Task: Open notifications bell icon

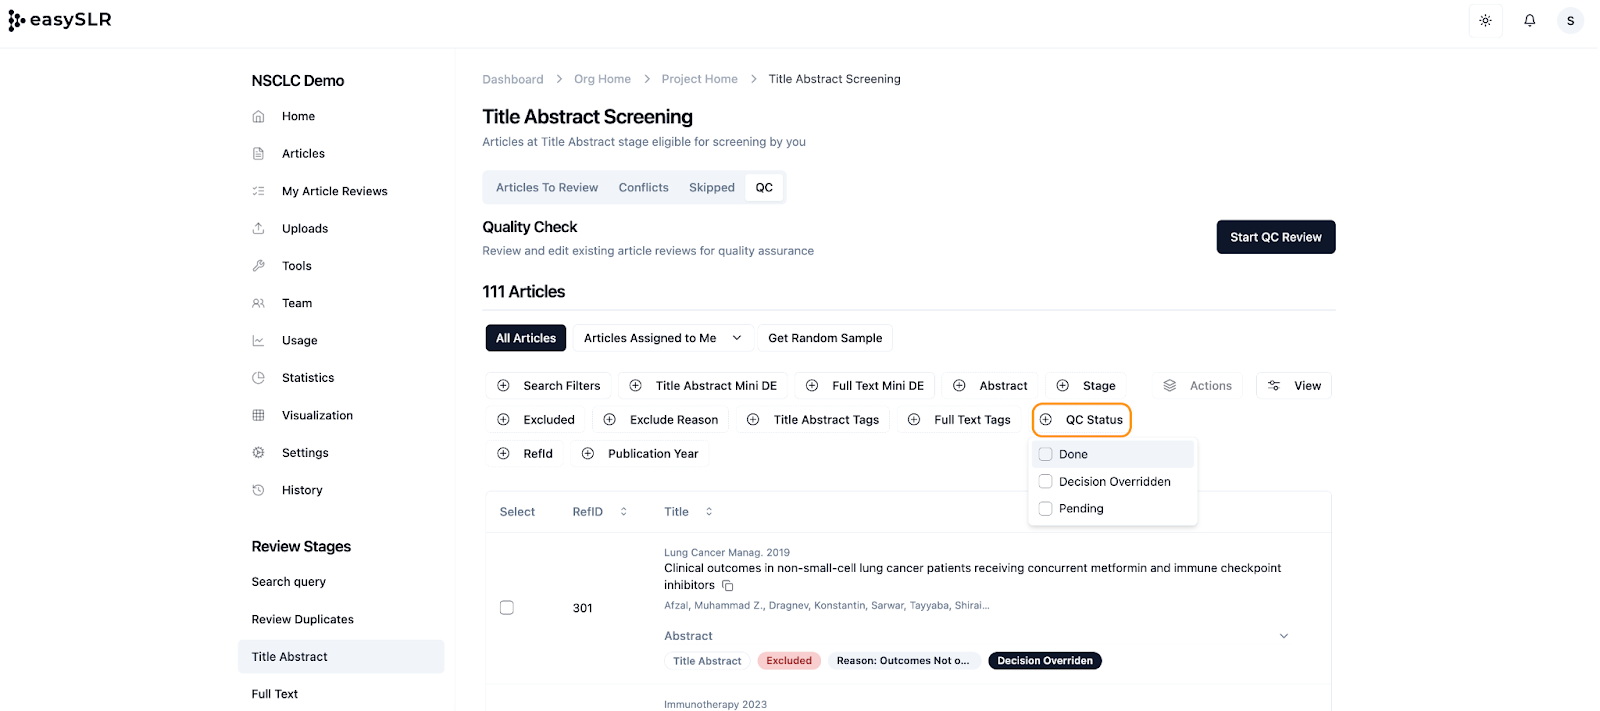Action: [x=1529, y=21]
